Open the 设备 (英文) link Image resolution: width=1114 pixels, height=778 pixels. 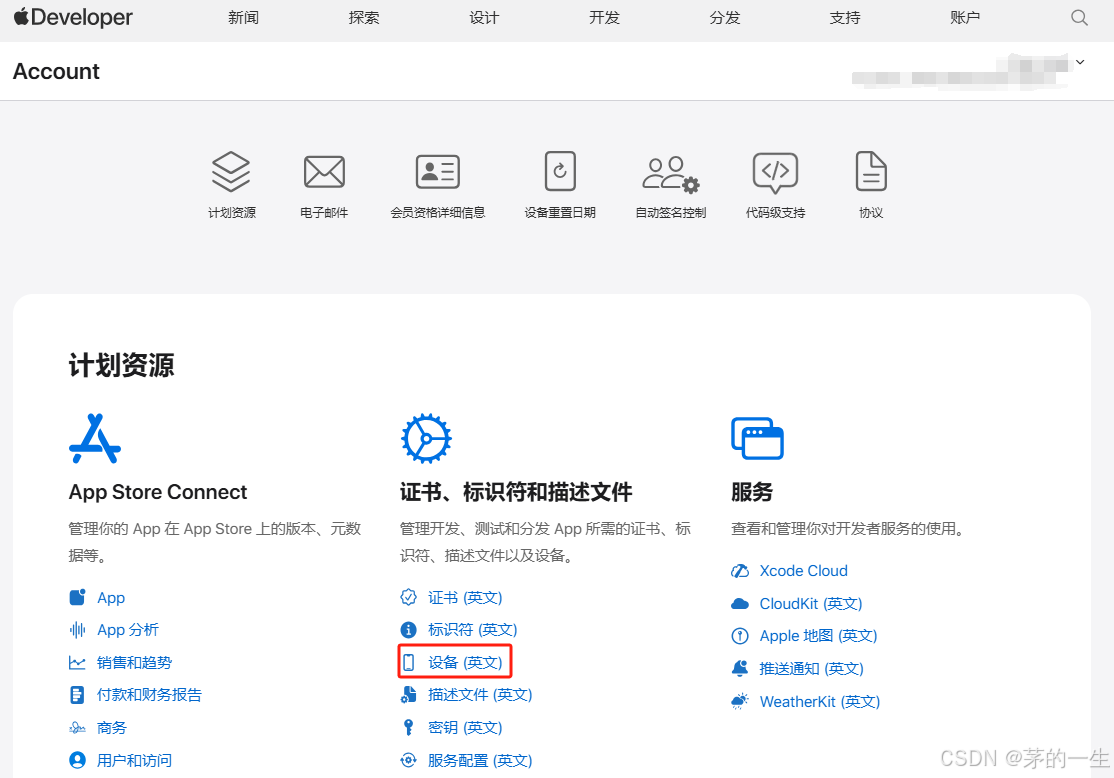[465, 663]
